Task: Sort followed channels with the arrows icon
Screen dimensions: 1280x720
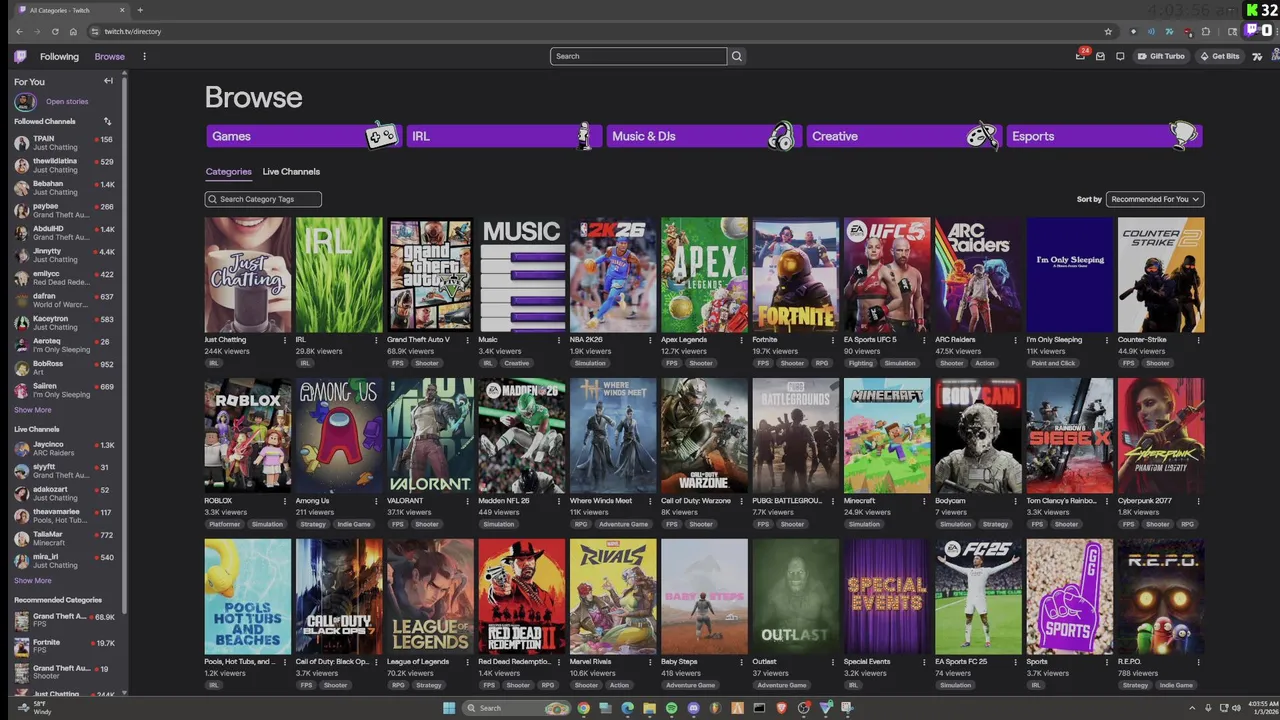Action: tap(107, 122)
